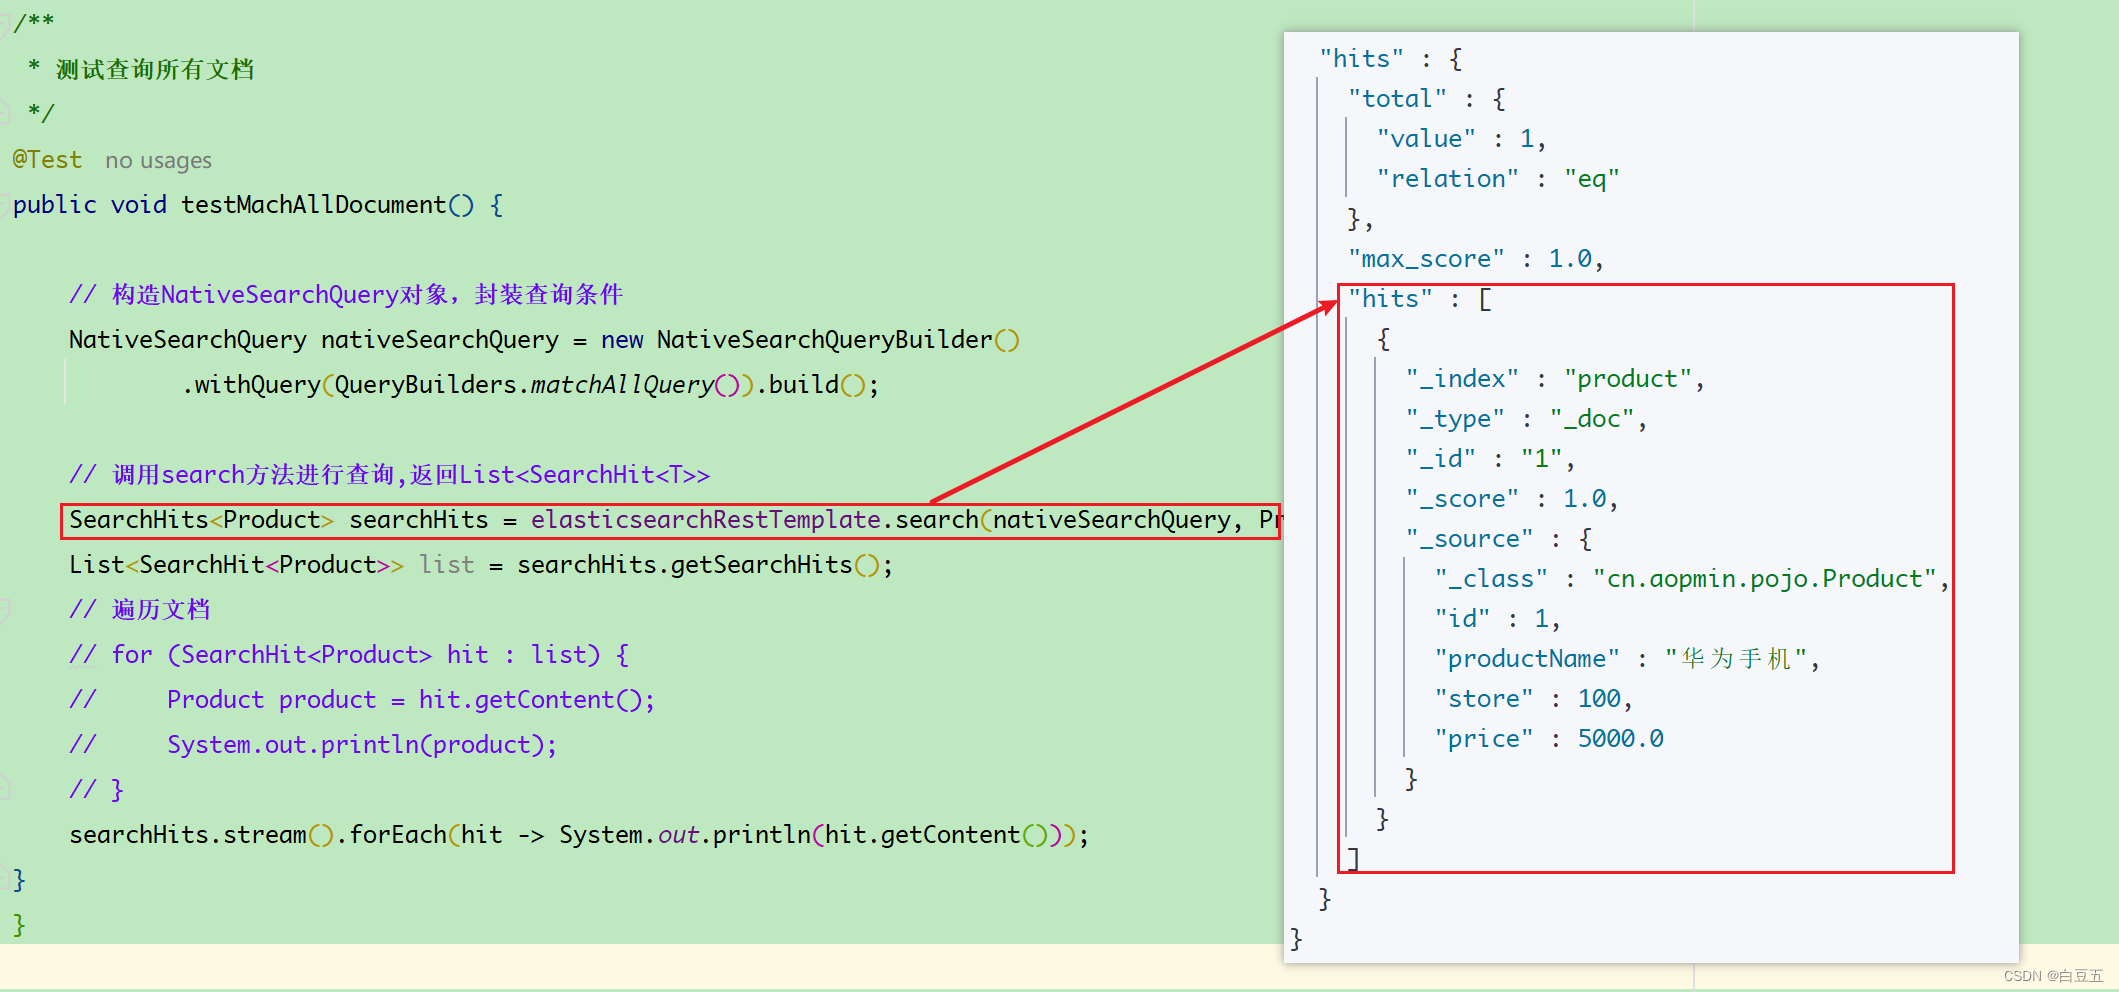Click the "max_score" JSON key
Screen dimensions: 2119x992
pos(1426,259)
